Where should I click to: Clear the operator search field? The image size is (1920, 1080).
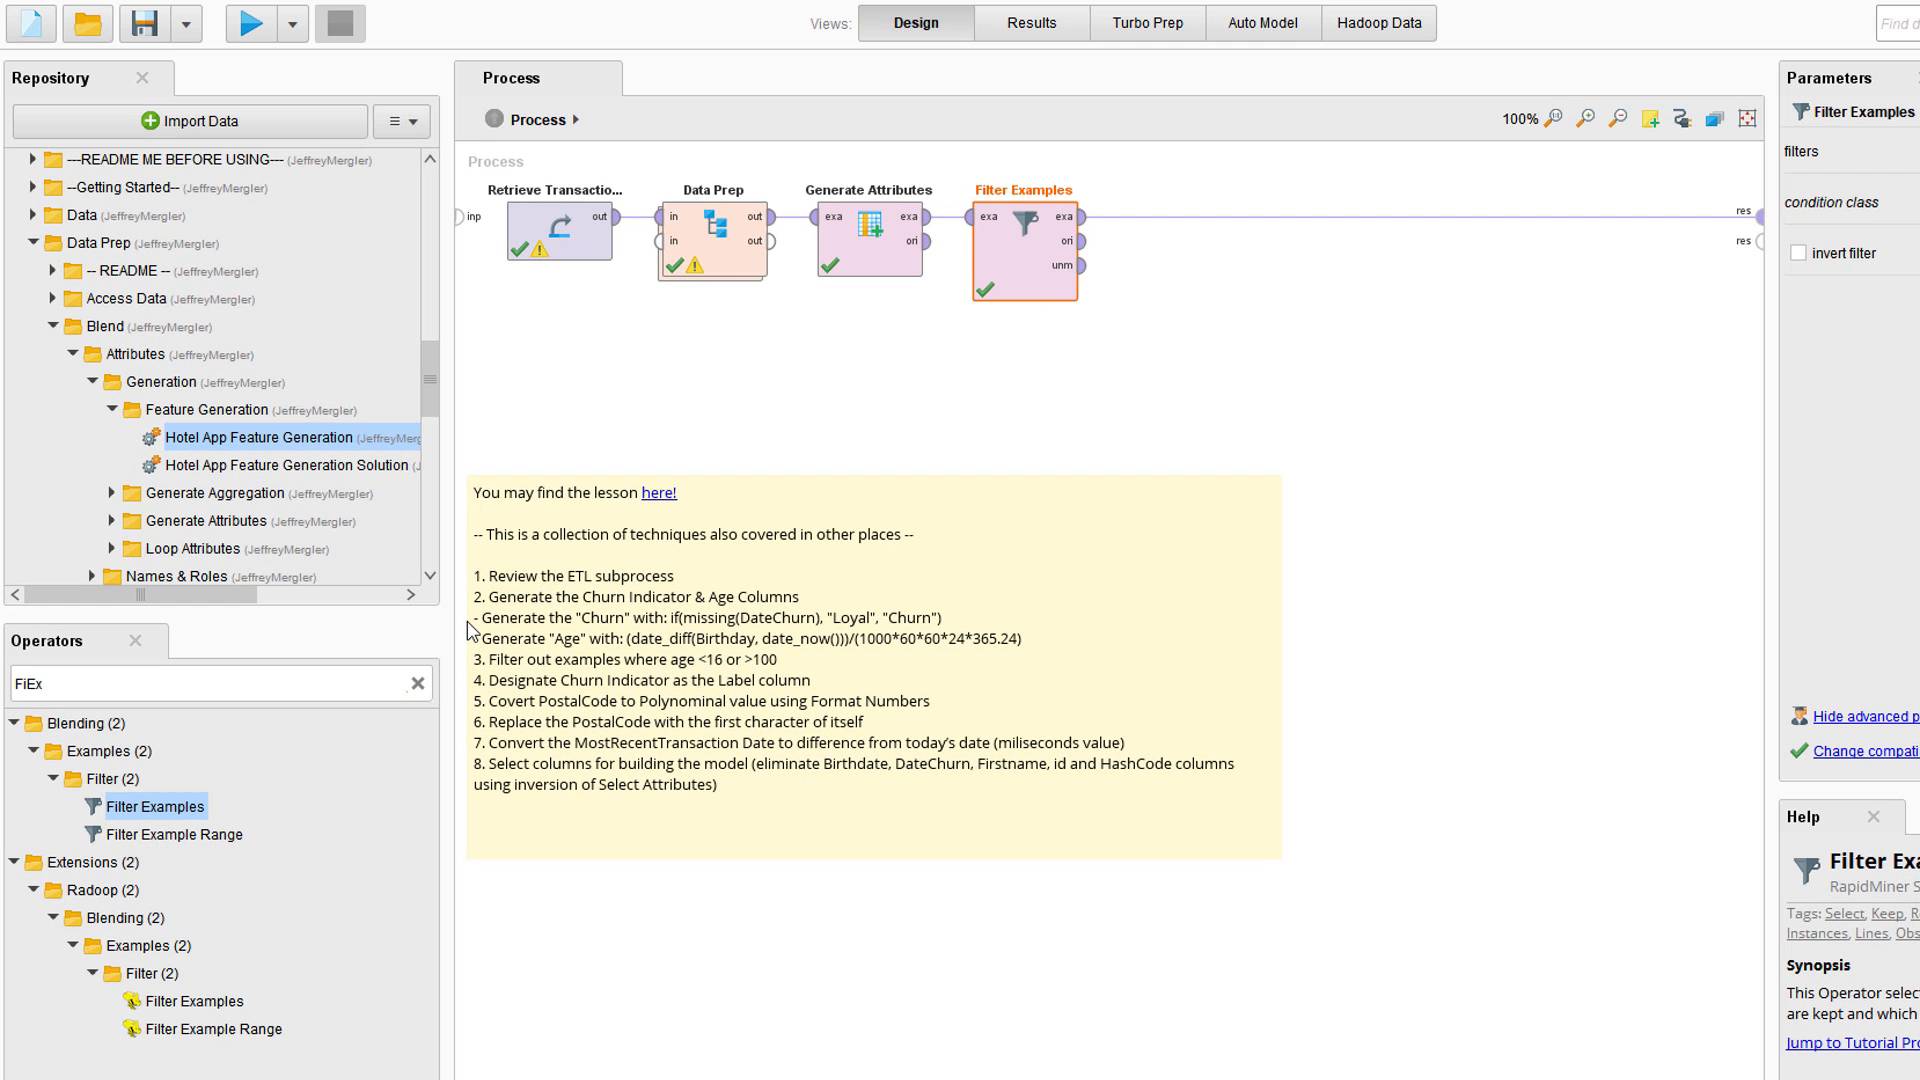point(418,684)
